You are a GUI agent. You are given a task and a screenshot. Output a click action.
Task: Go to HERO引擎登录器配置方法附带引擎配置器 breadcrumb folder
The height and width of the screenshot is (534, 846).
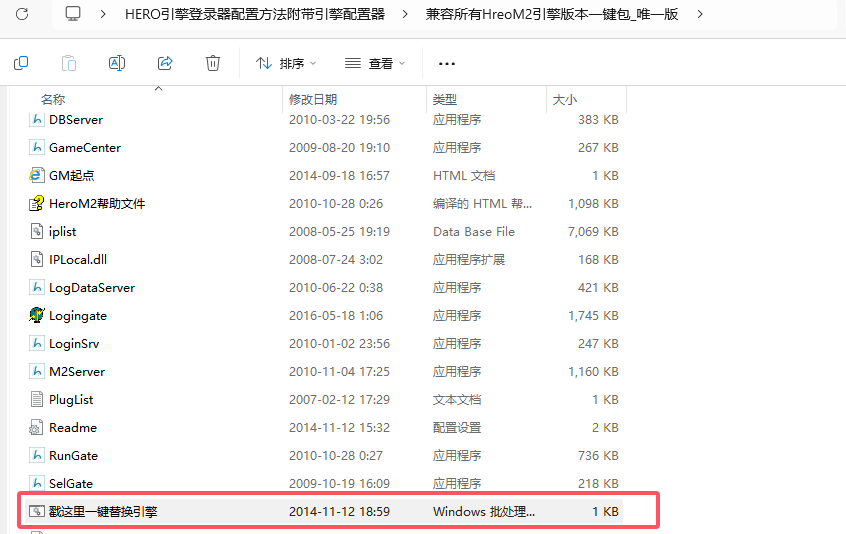(x=255, y=15)
